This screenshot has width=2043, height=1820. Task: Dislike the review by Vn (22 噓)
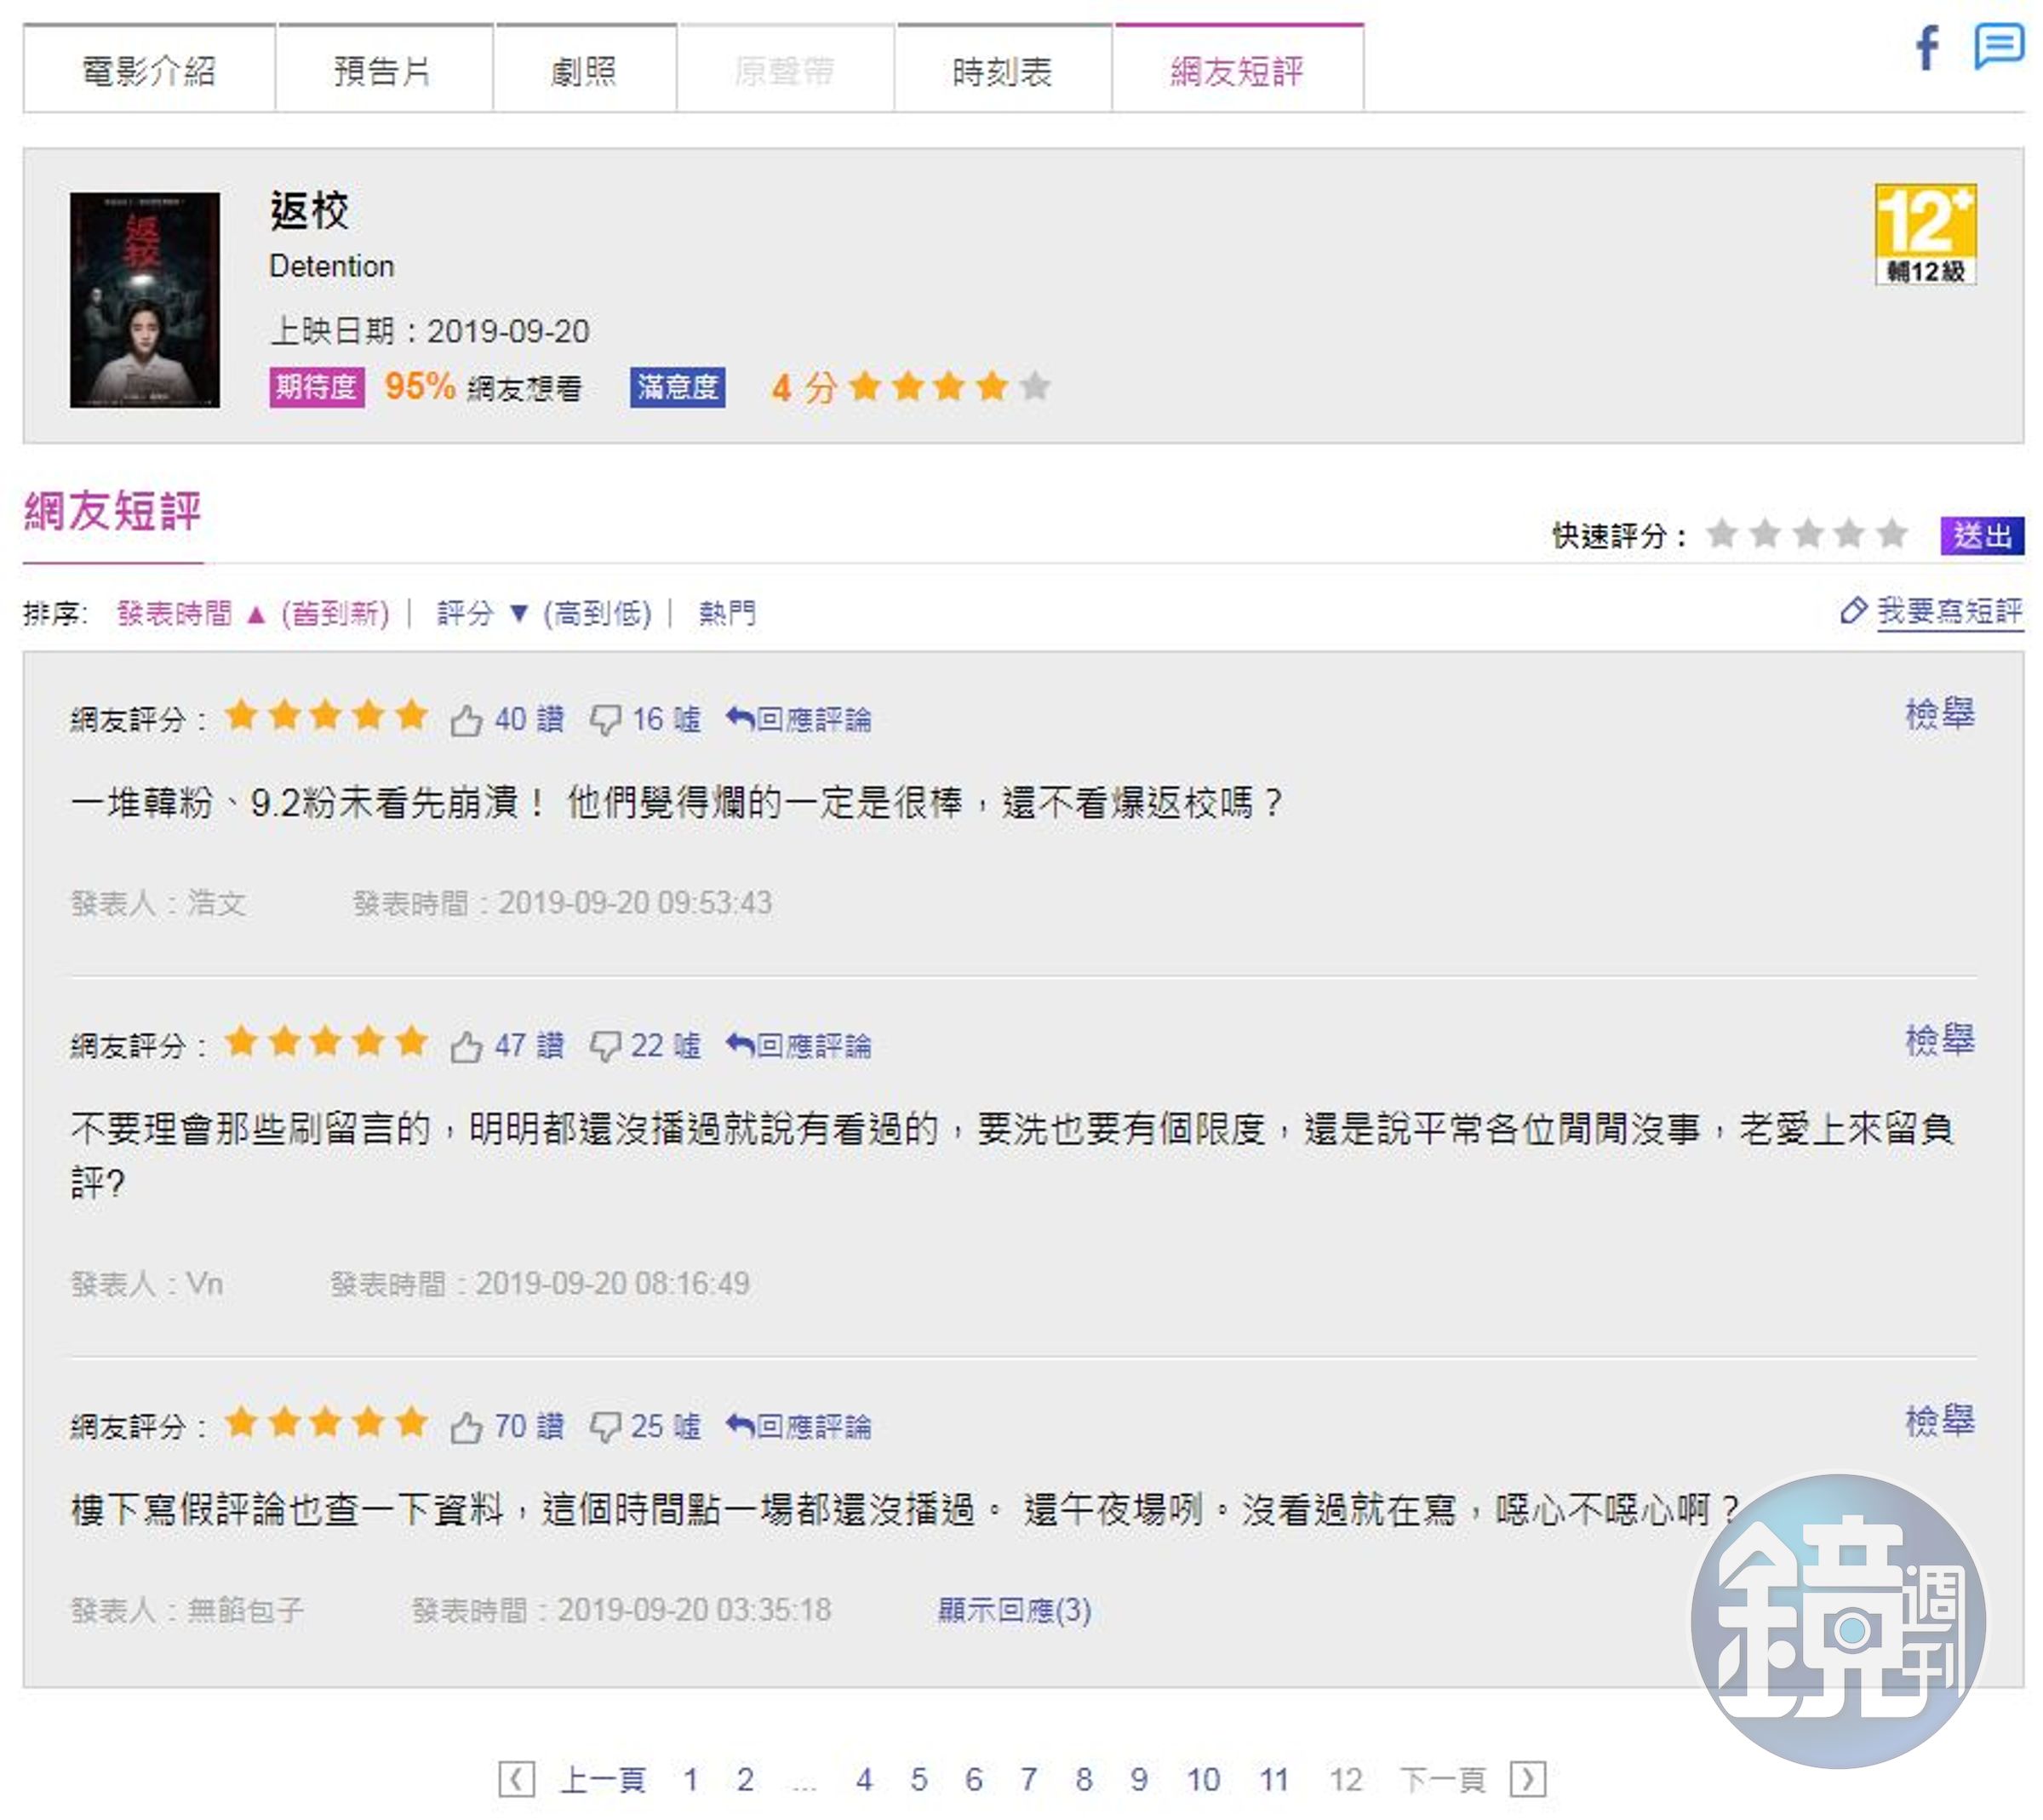coord(645,1046)
